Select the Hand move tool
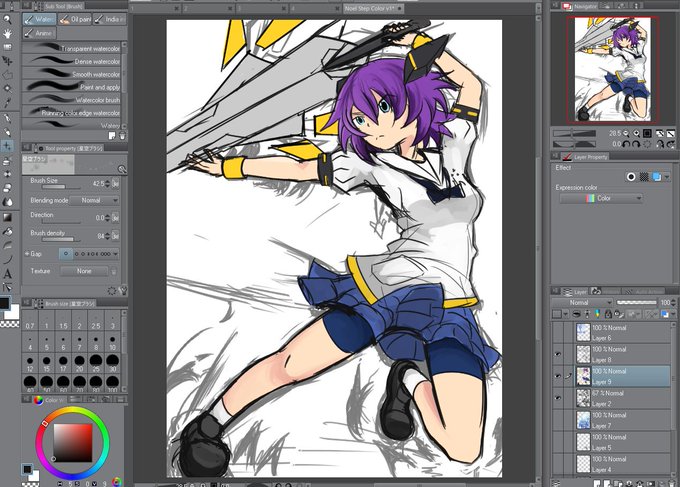The height and width of the screenshot is (487, 680). 7,33
